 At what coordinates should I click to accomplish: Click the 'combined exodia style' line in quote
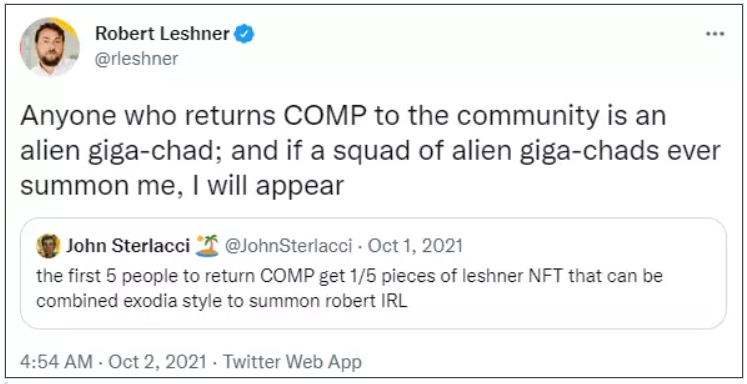click(x=222, y=302)
